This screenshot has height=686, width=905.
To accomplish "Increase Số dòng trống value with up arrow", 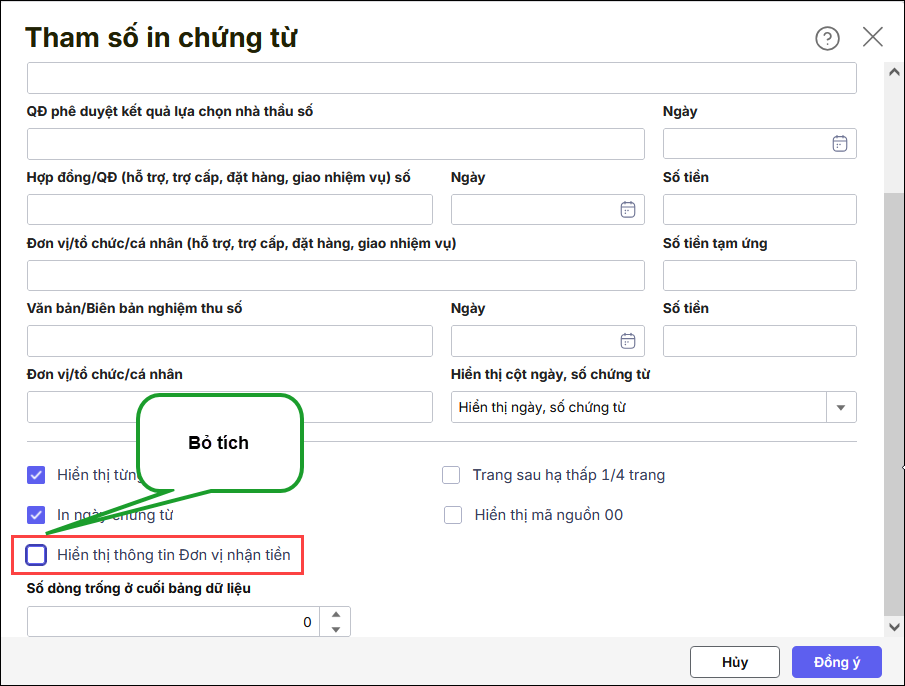I will (x=335, y=614).
